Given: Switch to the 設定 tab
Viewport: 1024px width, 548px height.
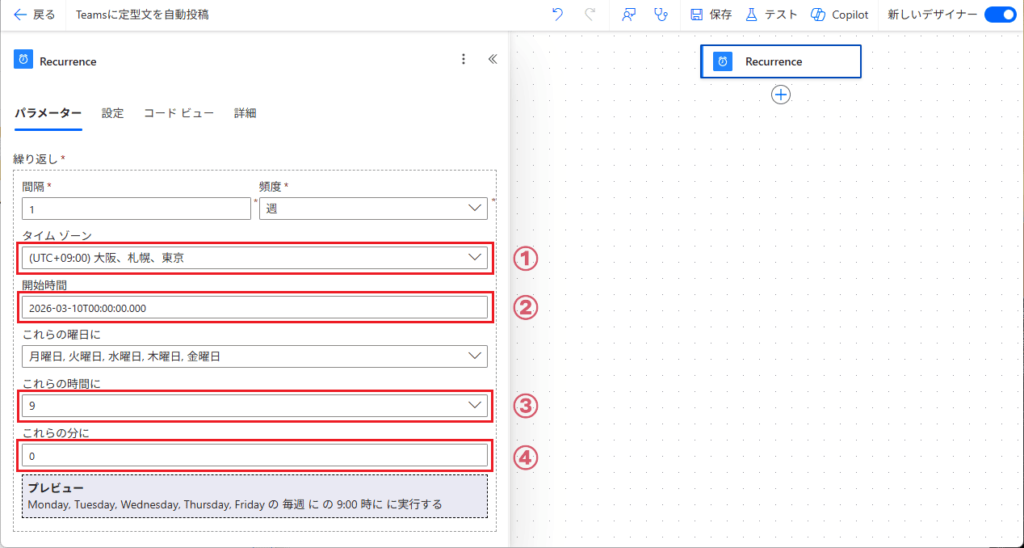Looking at the screenshot, I should coord(112,113).
